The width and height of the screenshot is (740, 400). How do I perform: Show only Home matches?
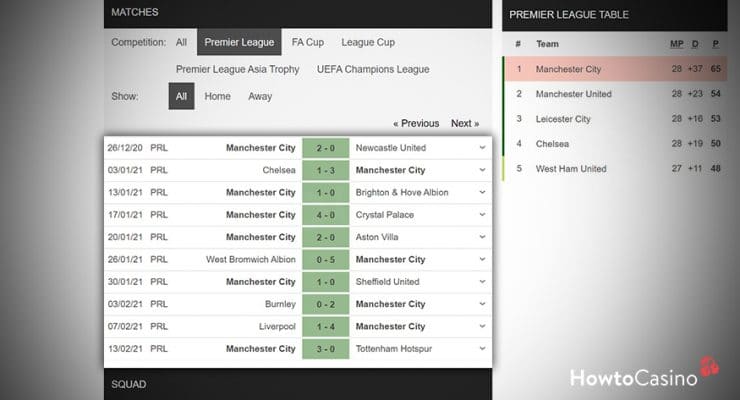click(x=217, y=96)
